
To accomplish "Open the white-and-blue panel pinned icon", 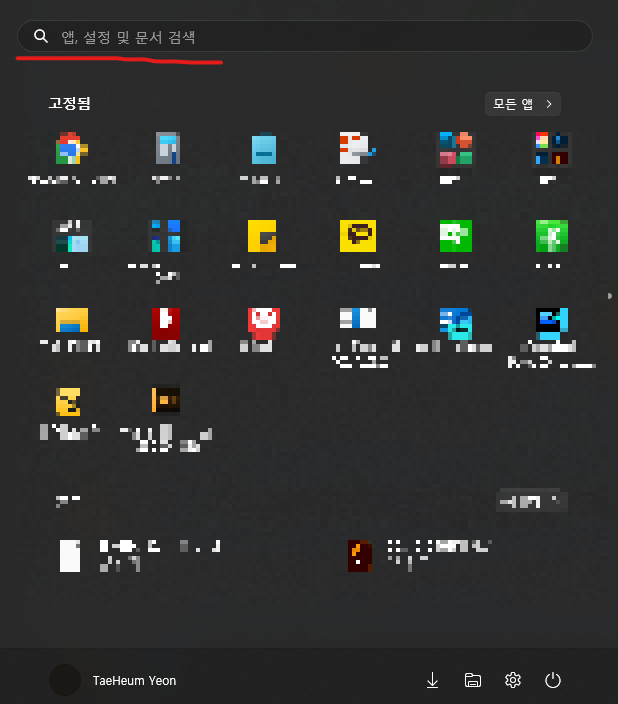I will (x=358, y=318).
